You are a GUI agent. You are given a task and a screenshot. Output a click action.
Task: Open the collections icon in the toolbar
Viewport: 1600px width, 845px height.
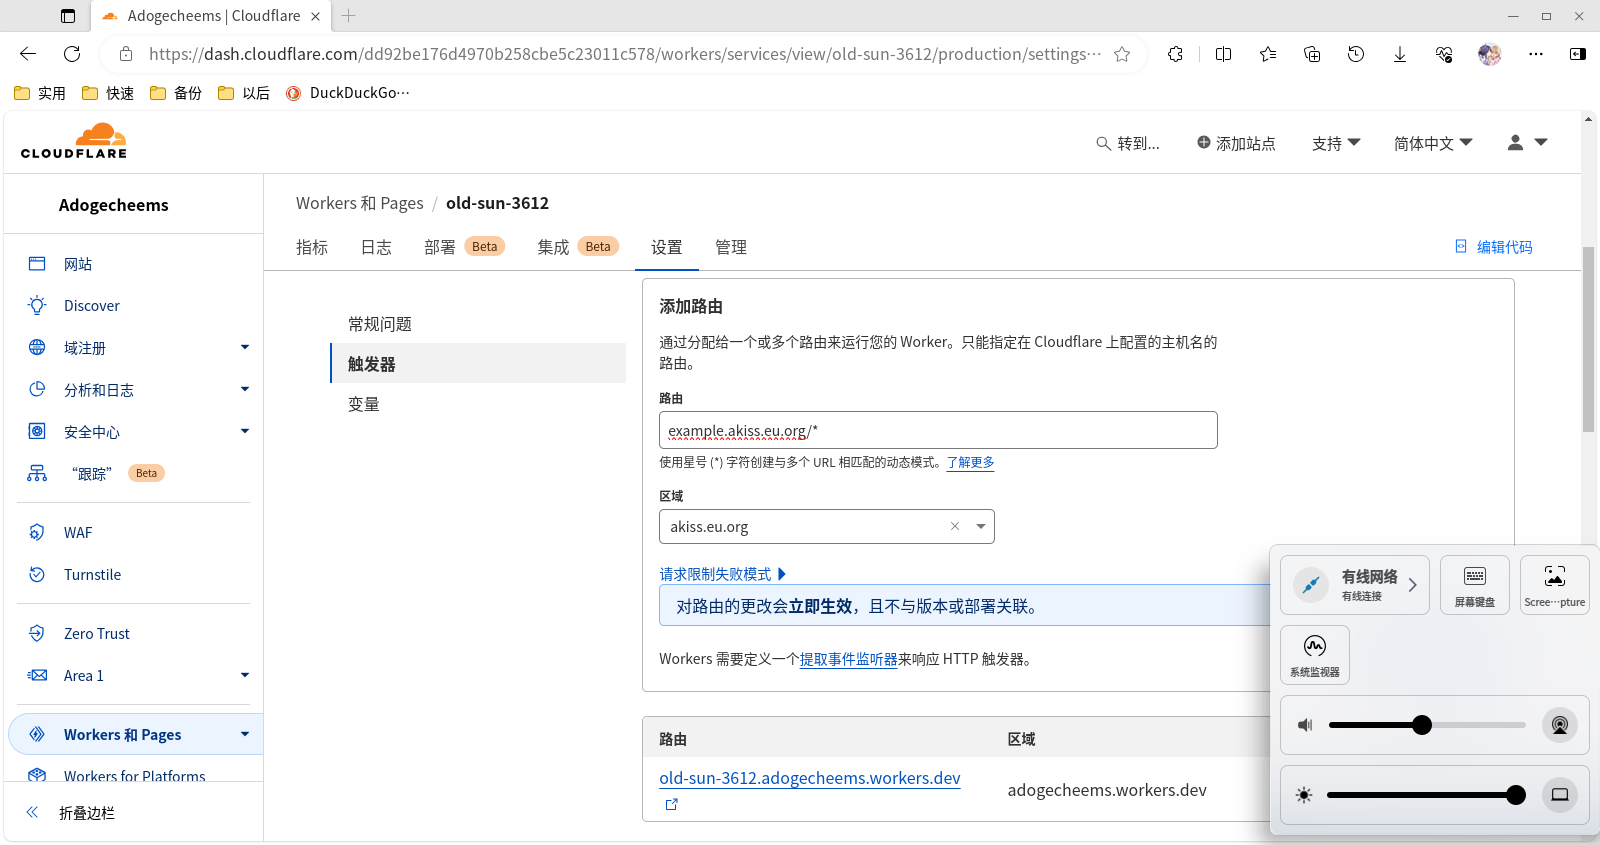click(x=1312, y=54)
